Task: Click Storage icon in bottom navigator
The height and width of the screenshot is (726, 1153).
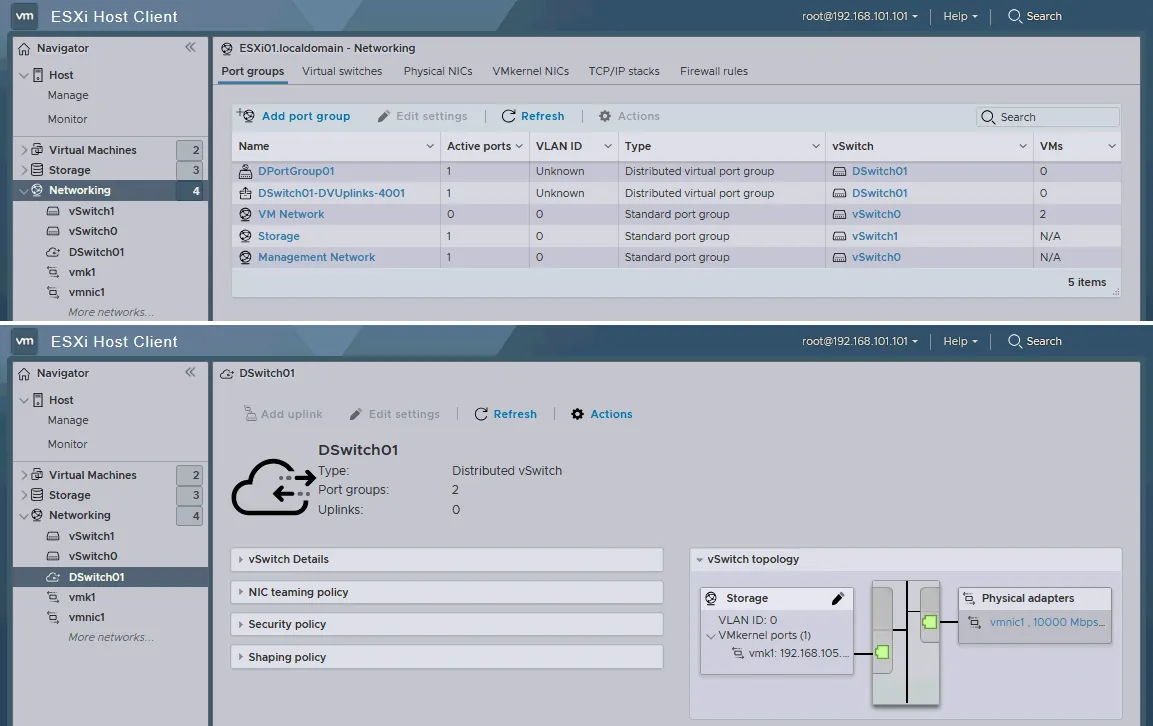Action: pos(38,495)
